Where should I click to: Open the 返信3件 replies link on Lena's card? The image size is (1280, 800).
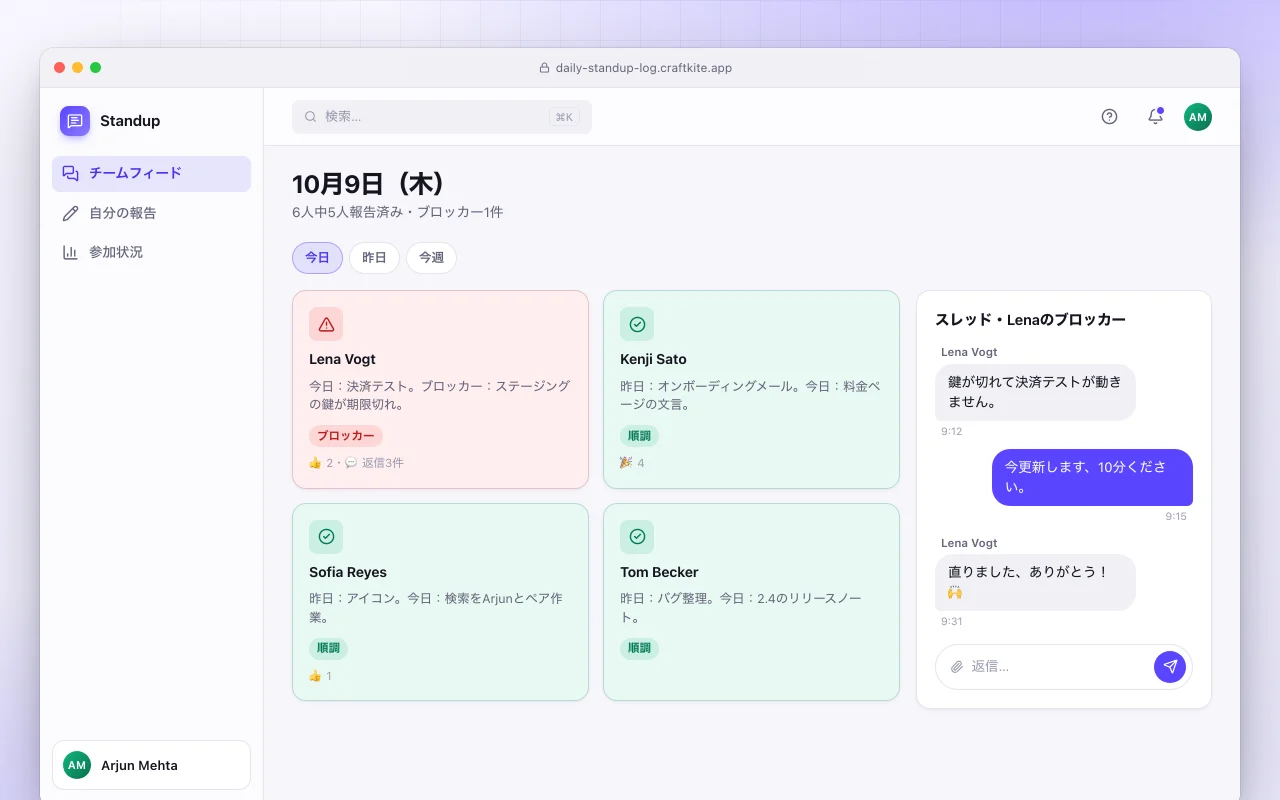point(383,463)
